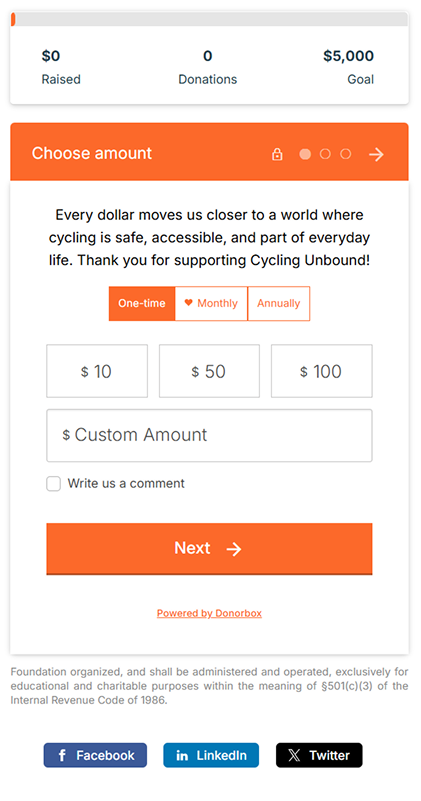Select the One-time donation frequency
The height and width of the screenshot is (801, 421).
142,303
